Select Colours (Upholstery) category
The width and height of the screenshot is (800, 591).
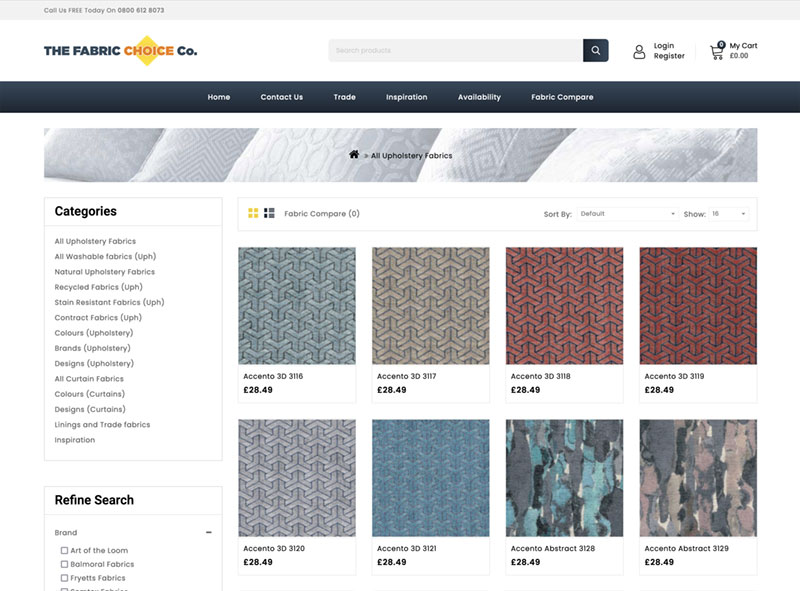click(94, 333)
